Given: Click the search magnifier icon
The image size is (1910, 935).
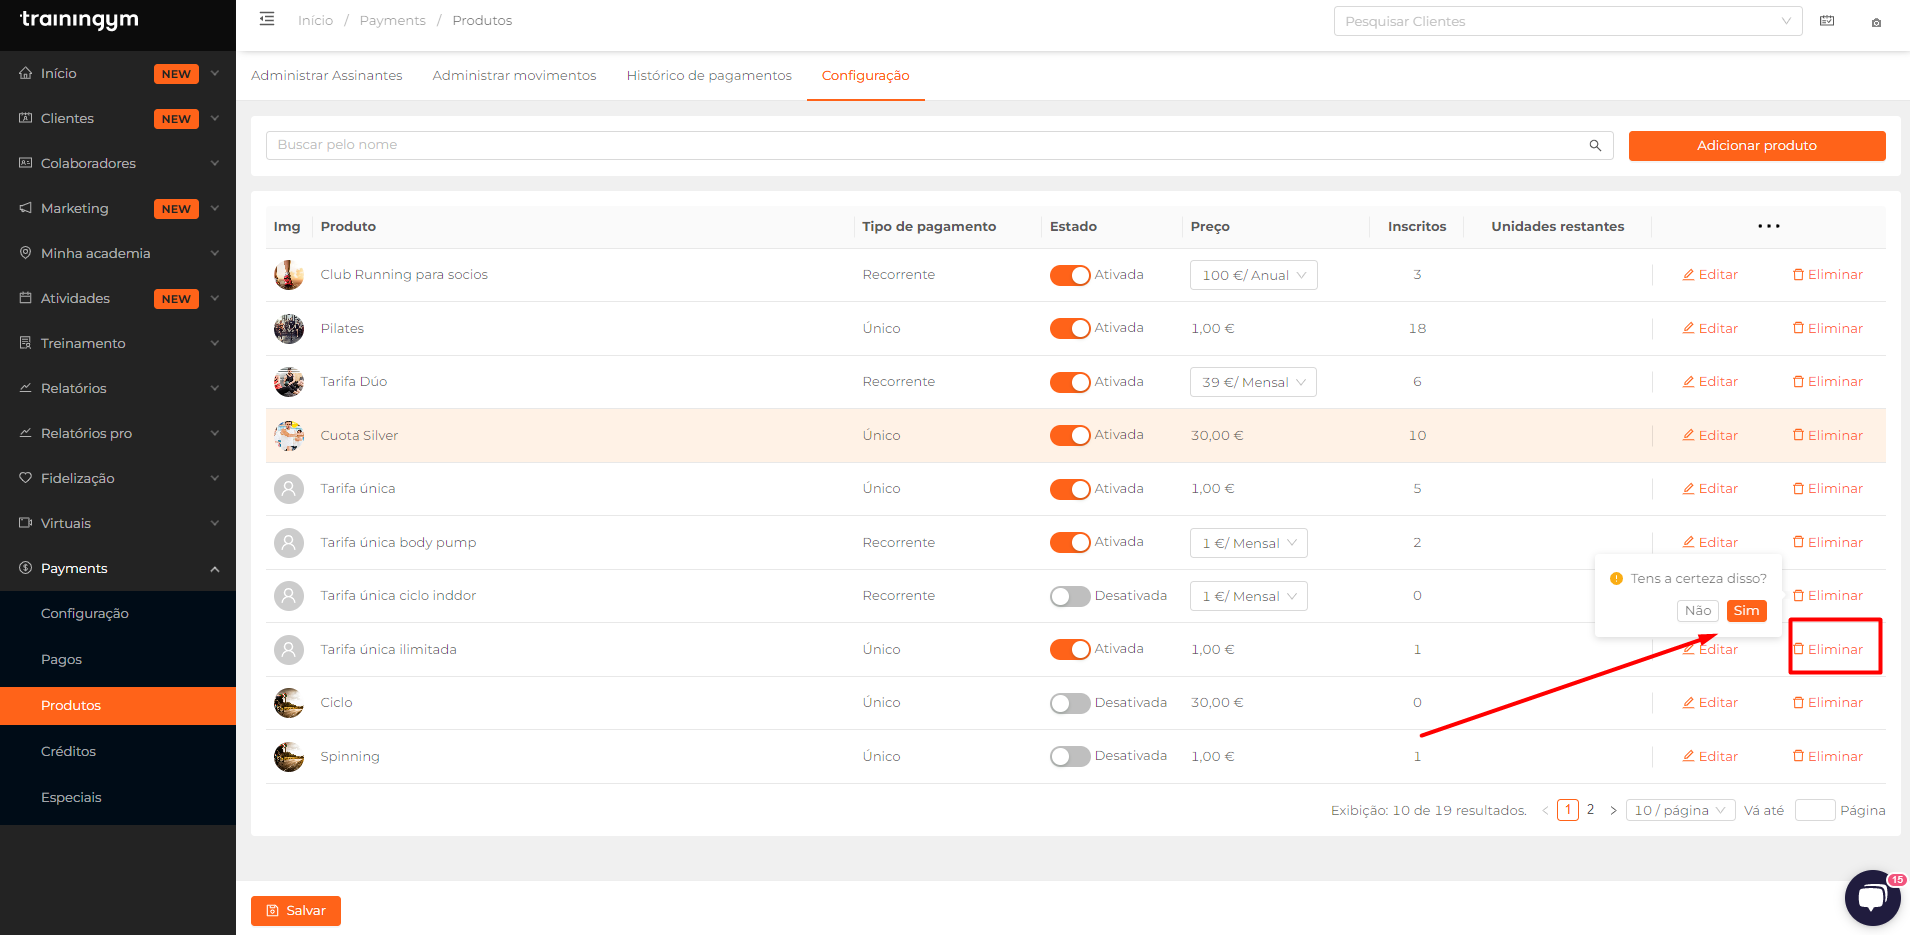Looking at the screenshot, I should (x=1595, y=145).
